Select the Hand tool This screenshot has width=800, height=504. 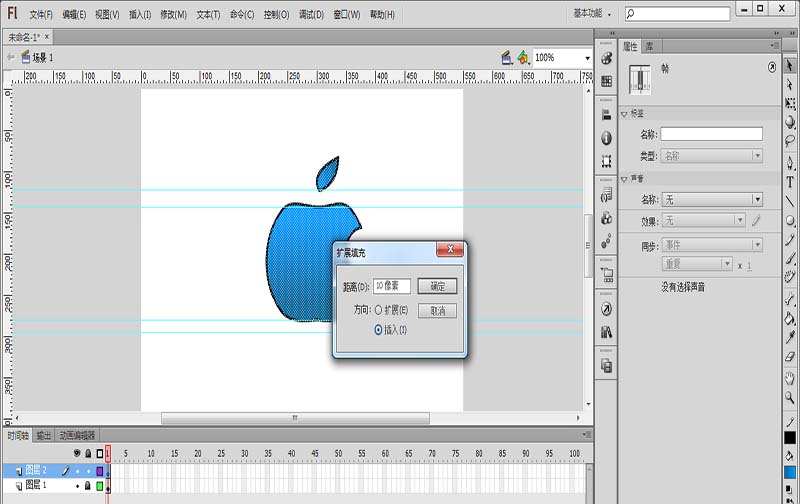click(x=790, y=378)
